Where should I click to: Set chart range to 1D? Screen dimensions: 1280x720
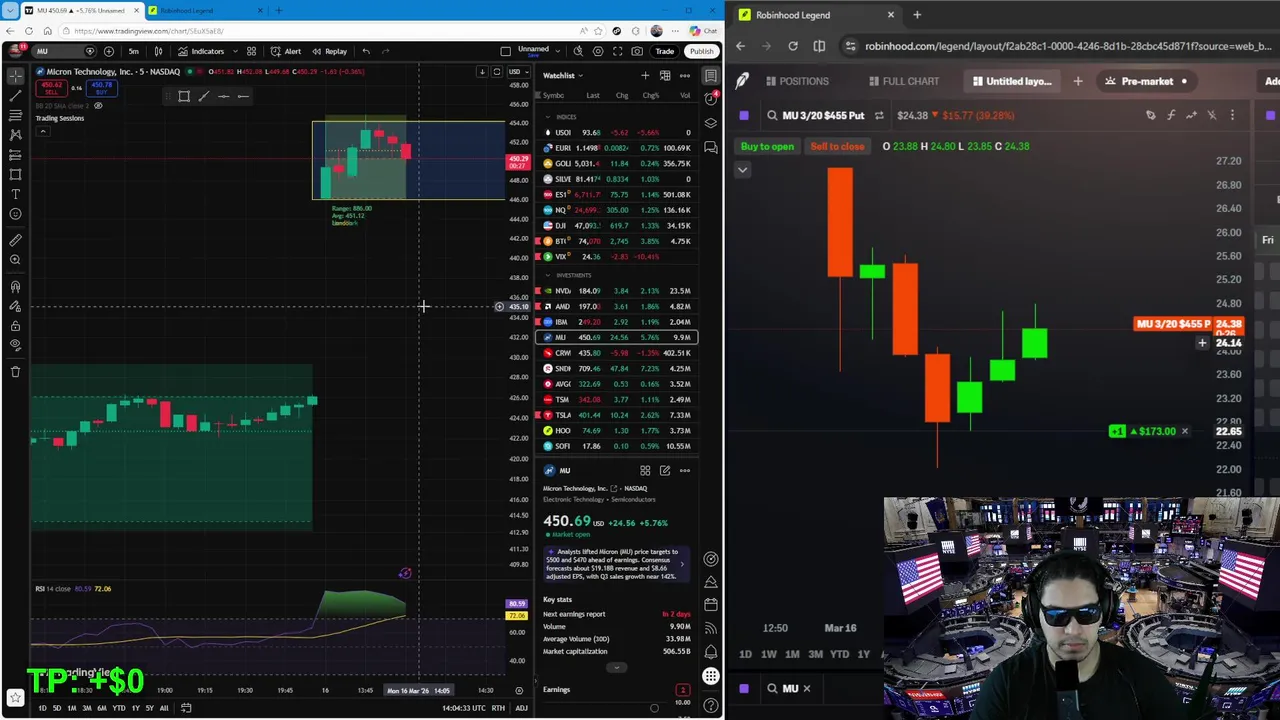42,708
